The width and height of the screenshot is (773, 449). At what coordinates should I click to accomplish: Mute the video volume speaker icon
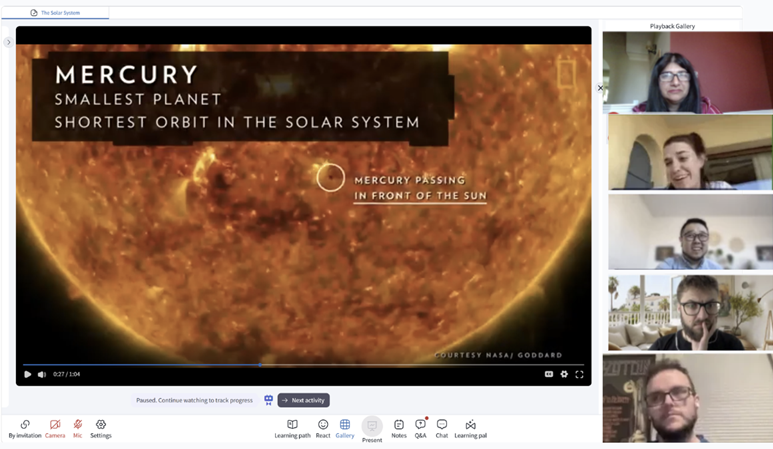pos(42,374)
